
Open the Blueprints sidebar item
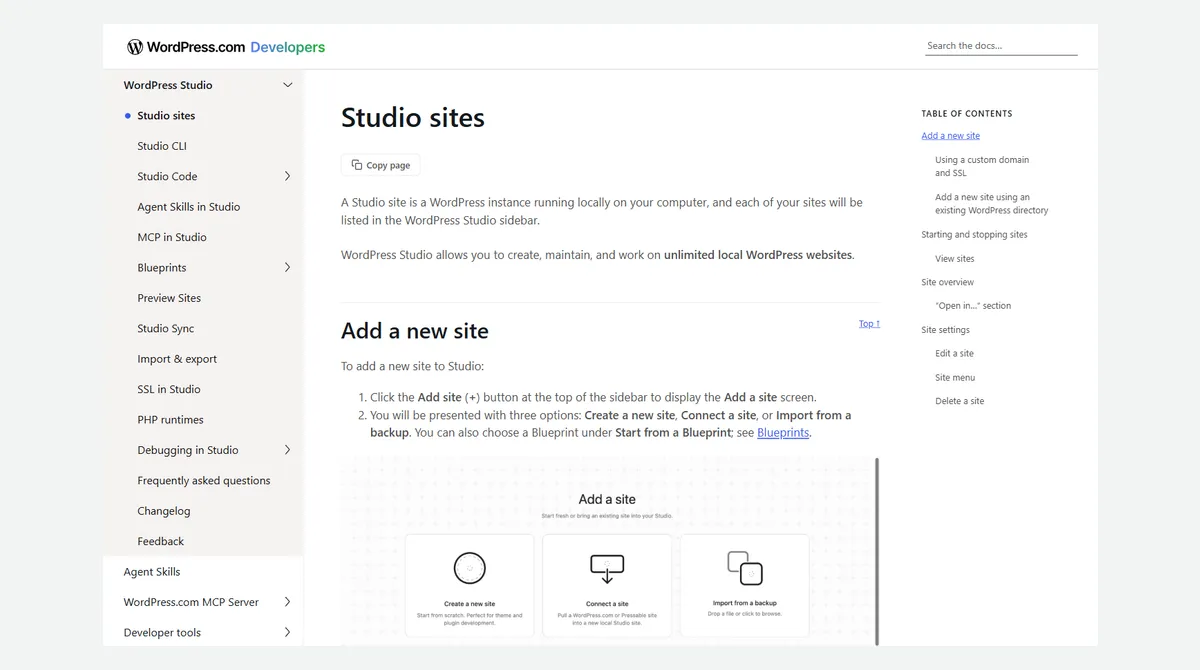click(162, 267)
